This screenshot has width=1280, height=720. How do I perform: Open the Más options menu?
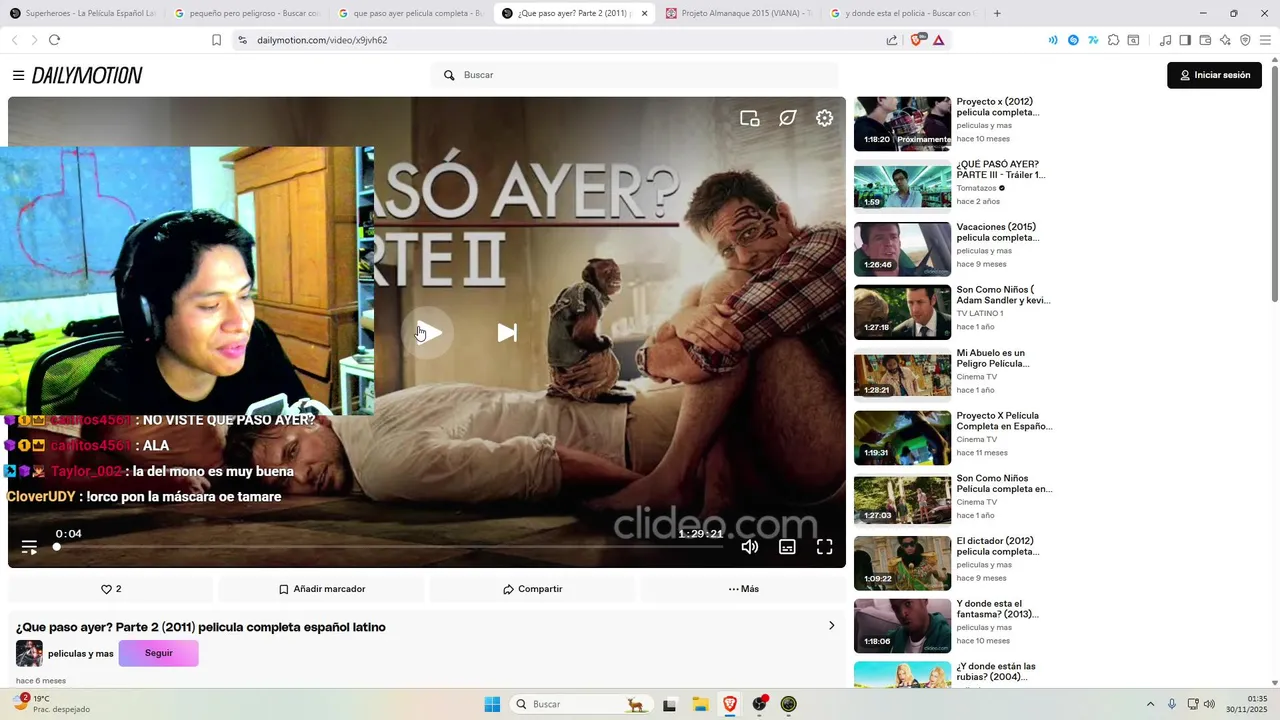click(743, 589)
